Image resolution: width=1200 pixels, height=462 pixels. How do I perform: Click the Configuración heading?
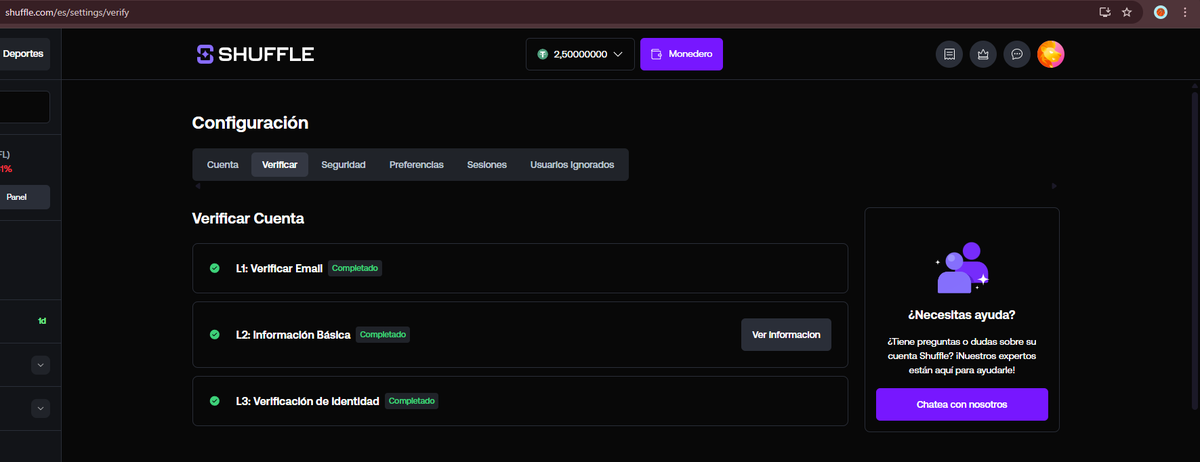click(x=250, y=123)
